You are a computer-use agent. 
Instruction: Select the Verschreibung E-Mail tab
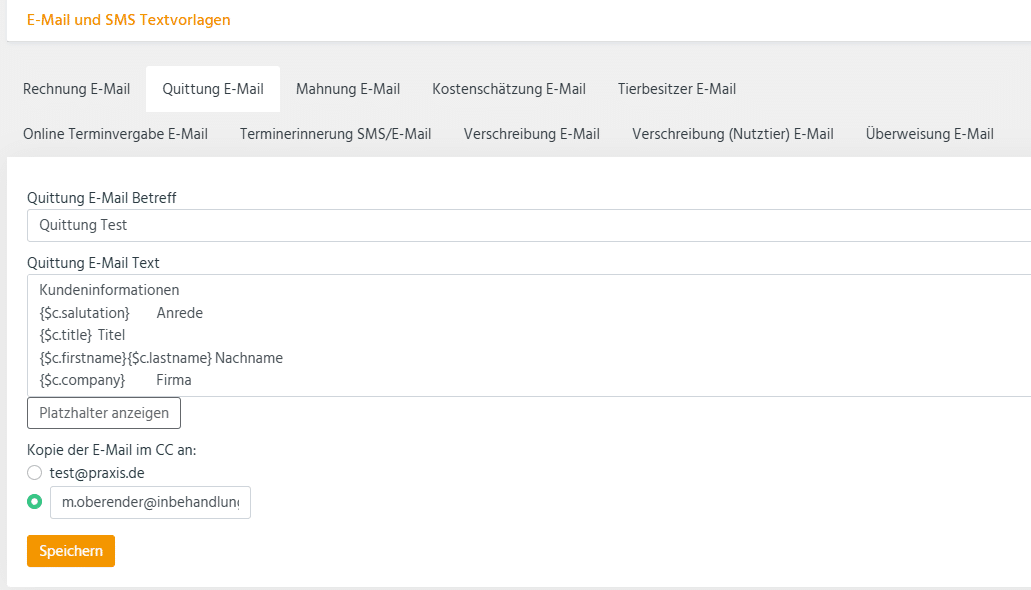point(532,134)
